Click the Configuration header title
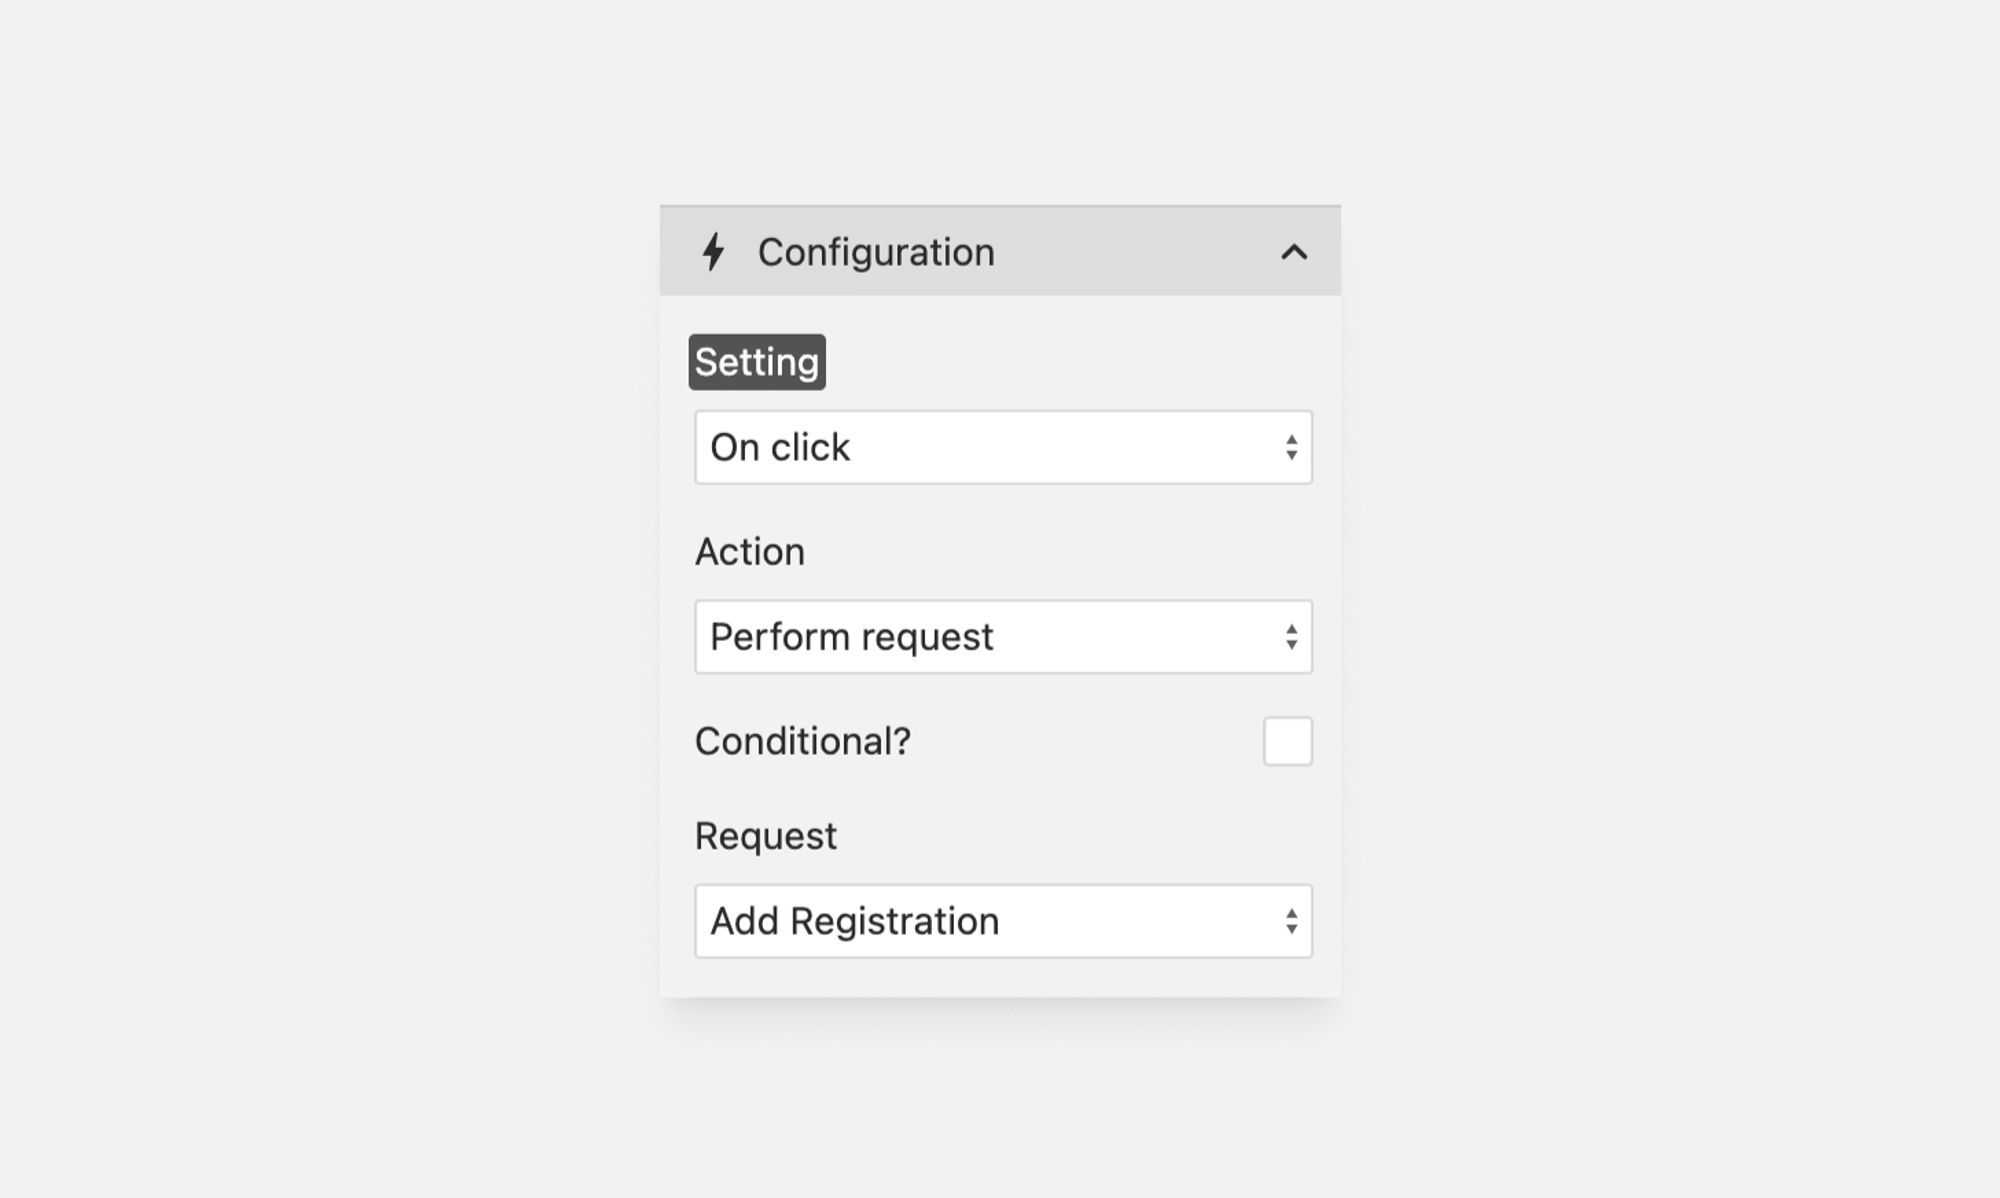The width and height of the screenshot is (2000, 1198). [x=876, y=252]
